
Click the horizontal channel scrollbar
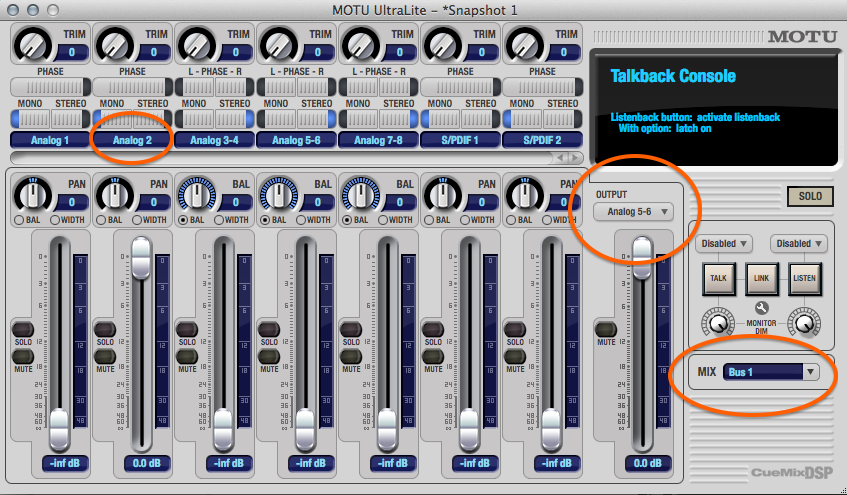(x=280, y=158)
